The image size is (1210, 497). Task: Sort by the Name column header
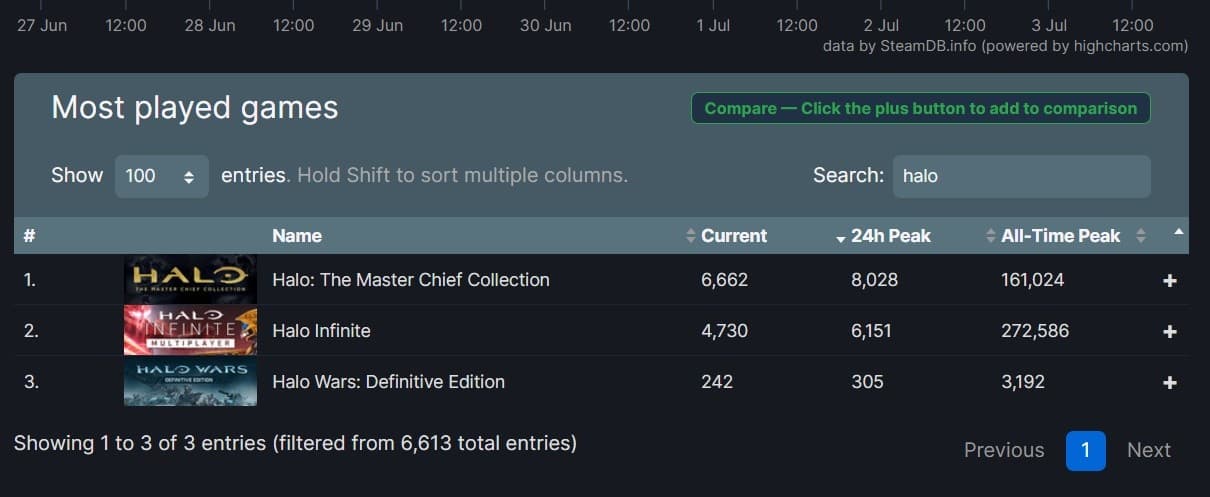tap(297, 236)
